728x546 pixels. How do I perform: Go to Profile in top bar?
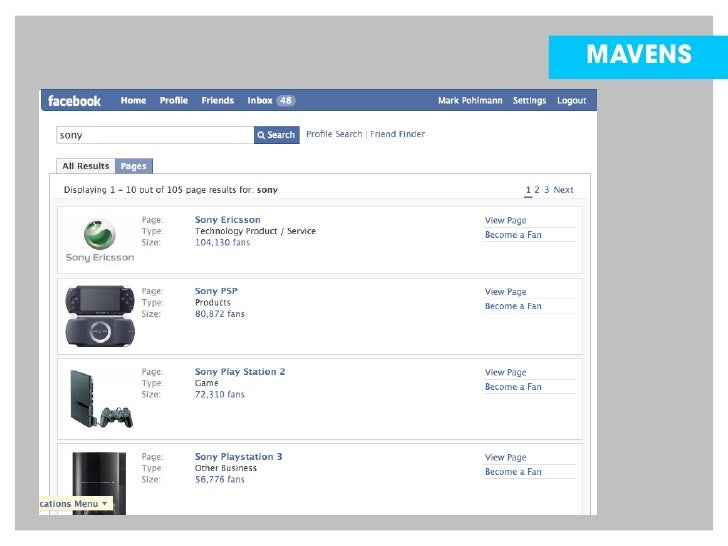(174, 100)
